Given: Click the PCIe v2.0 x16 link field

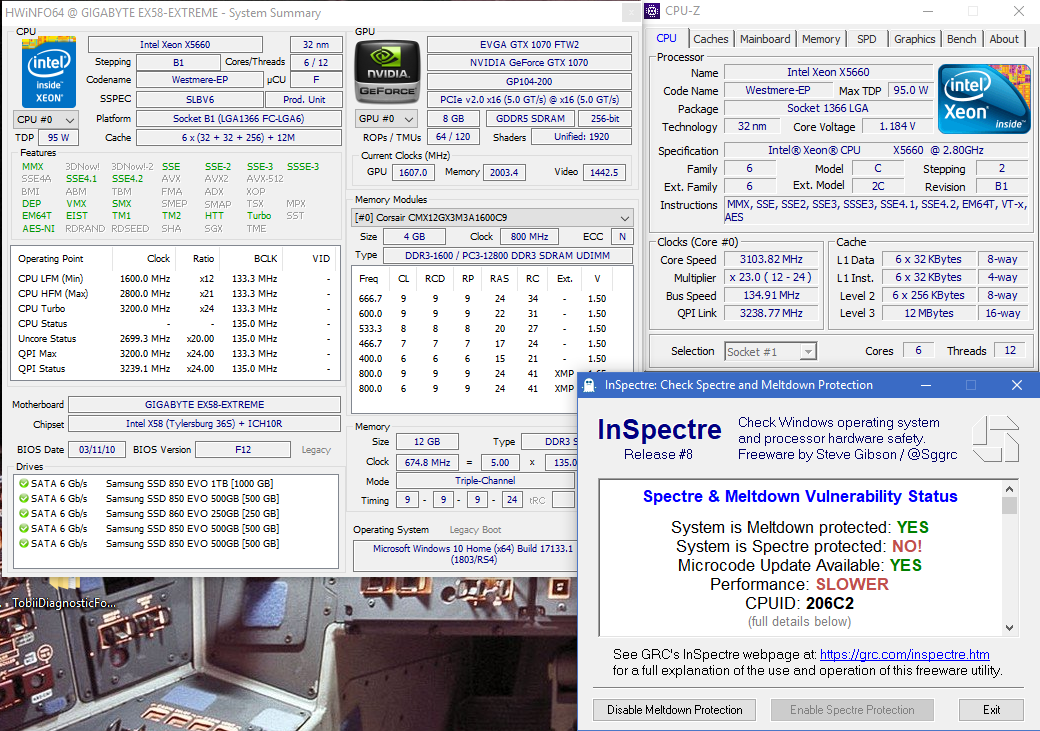Looking at the screenshot, I should click(x=529, y=100).
